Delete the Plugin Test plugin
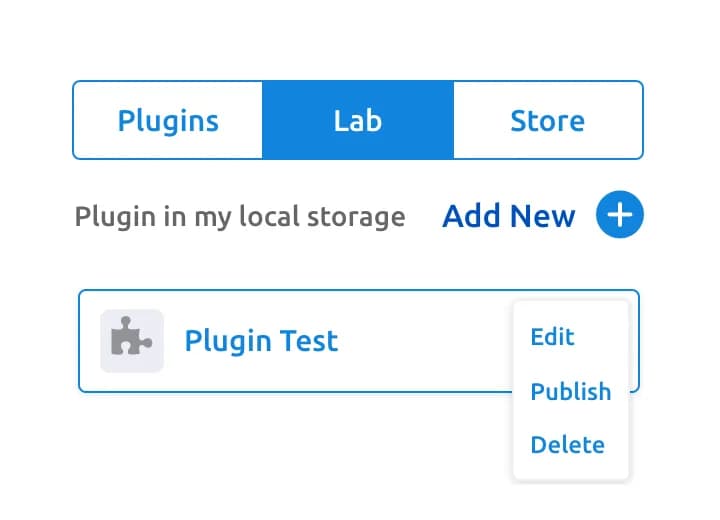 568,445
